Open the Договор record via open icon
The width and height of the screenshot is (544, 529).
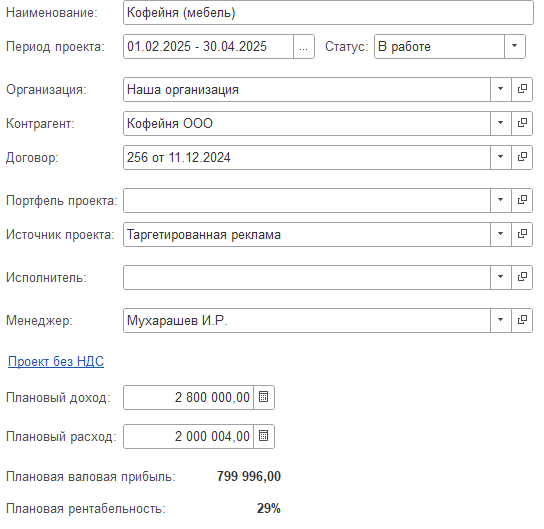click(522, 157)
